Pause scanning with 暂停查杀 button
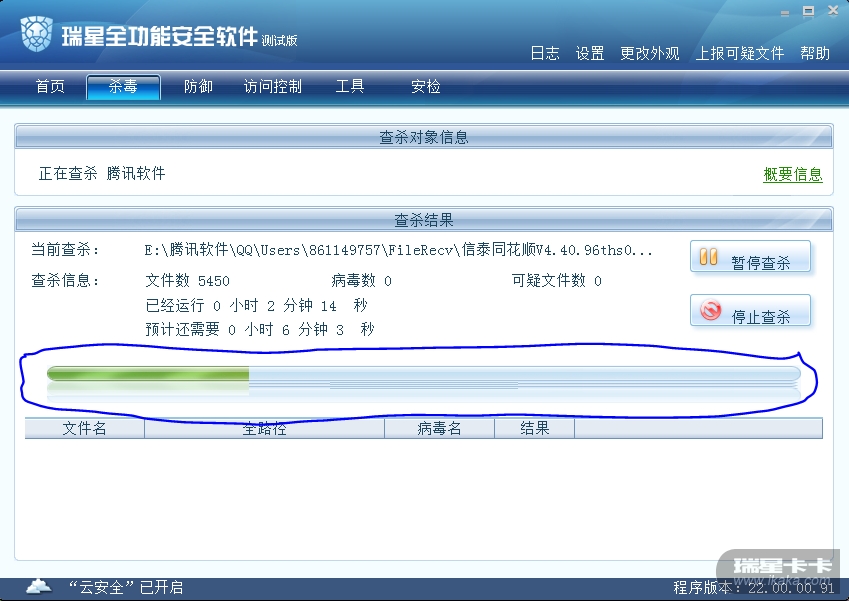849x601 pixels. click(750, 257)
